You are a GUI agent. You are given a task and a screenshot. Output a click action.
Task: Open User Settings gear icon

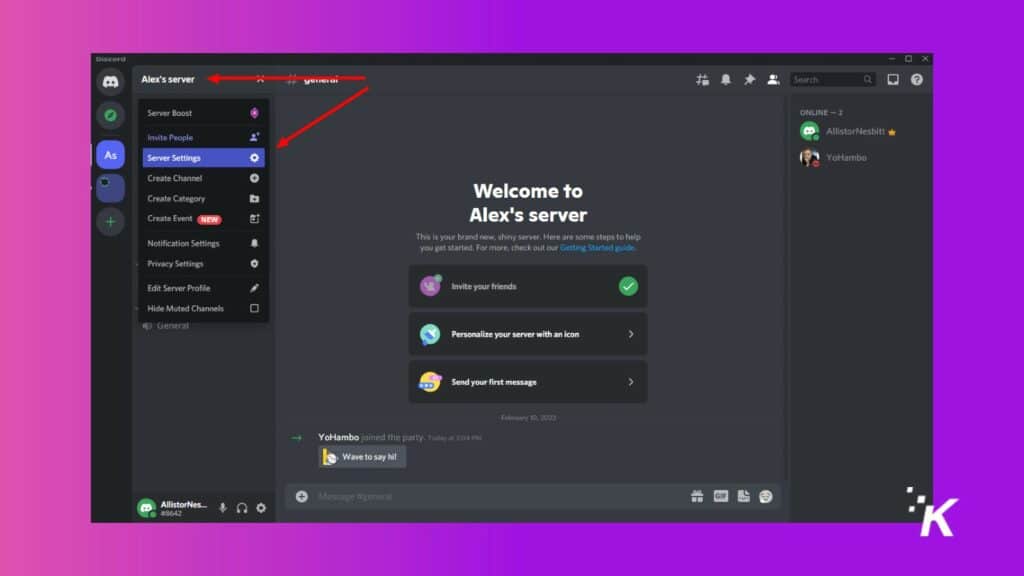(261, 508)
